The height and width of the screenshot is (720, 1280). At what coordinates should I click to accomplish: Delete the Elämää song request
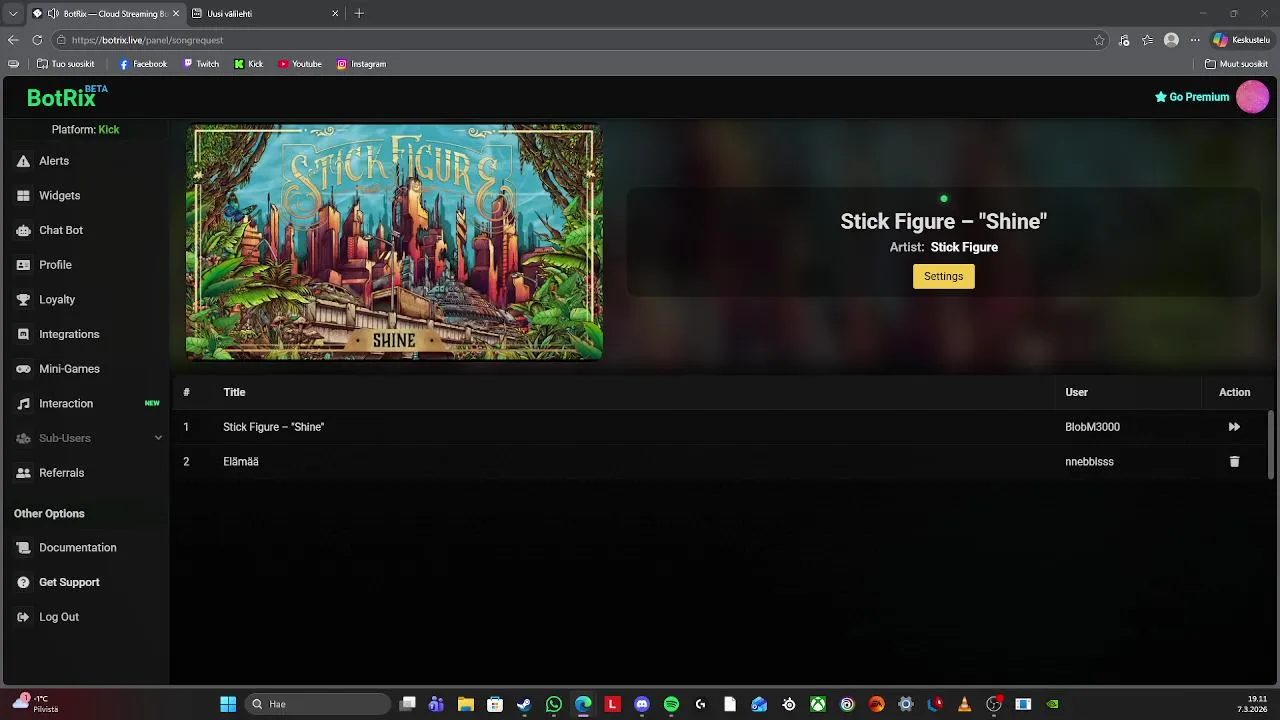pos(1234,462)
